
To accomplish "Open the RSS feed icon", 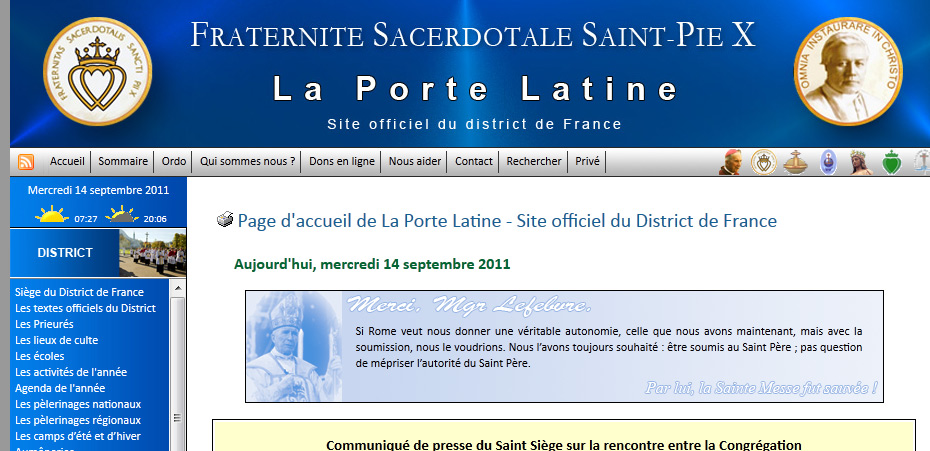I will [26, 162].
